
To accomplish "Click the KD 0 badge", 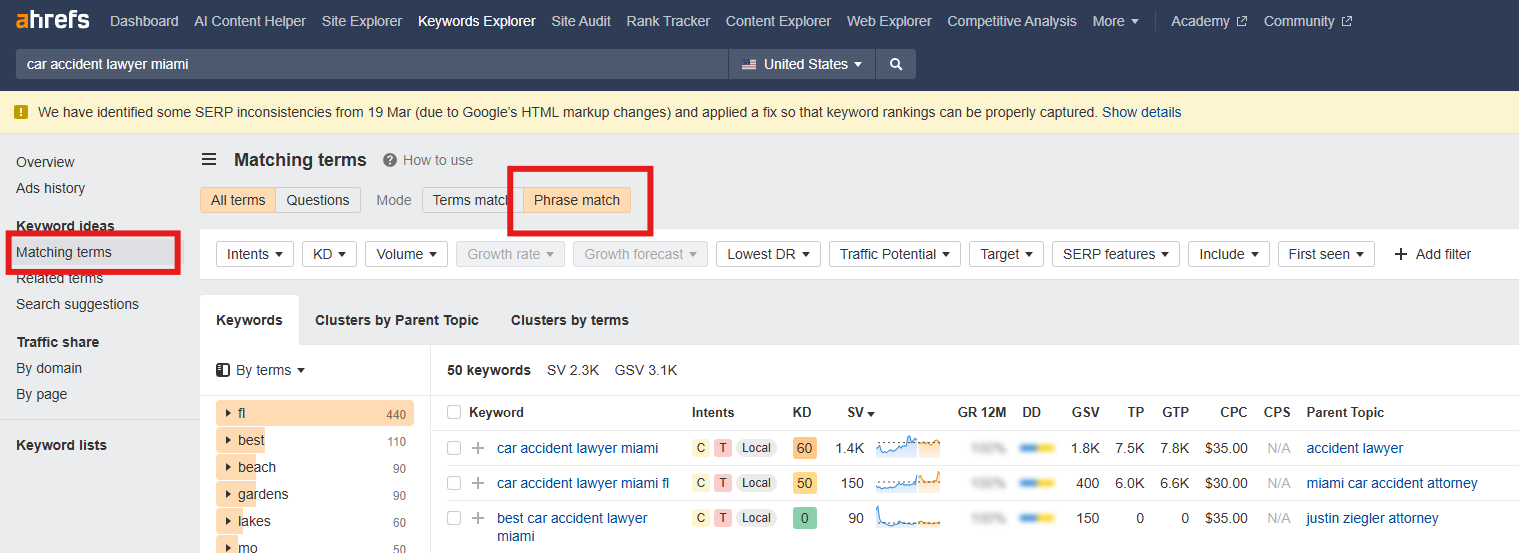I will tap(804, 518).
